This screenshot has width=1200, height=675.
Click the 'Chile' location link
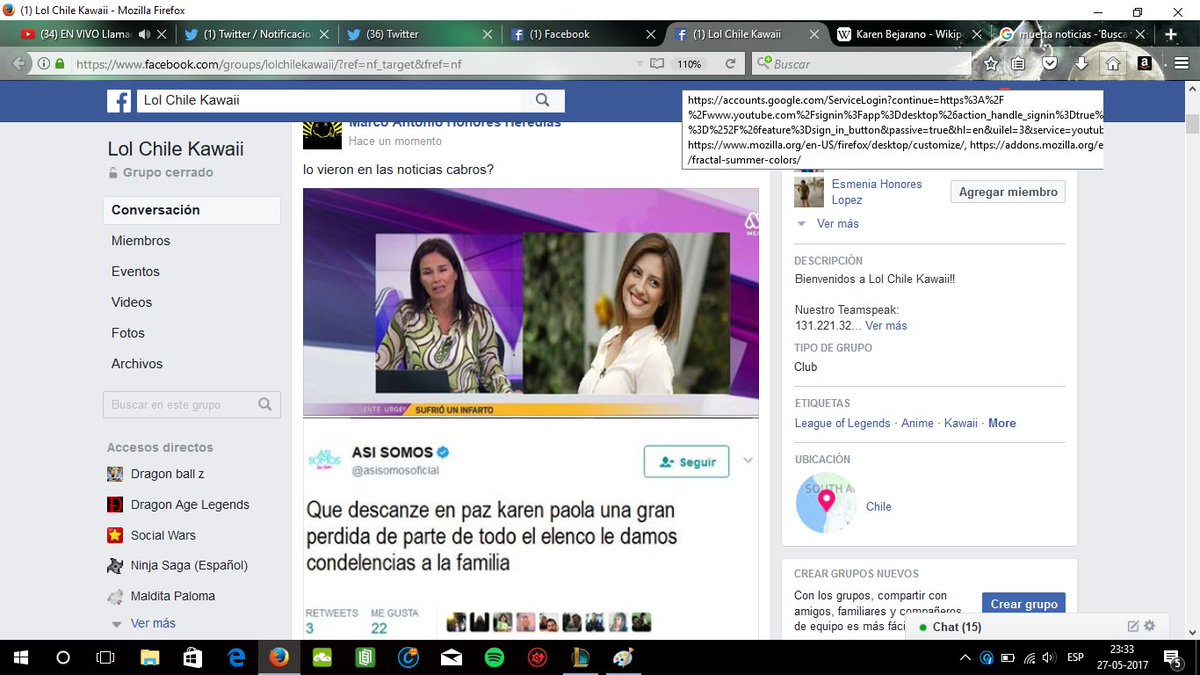click(x=879, y=507)
